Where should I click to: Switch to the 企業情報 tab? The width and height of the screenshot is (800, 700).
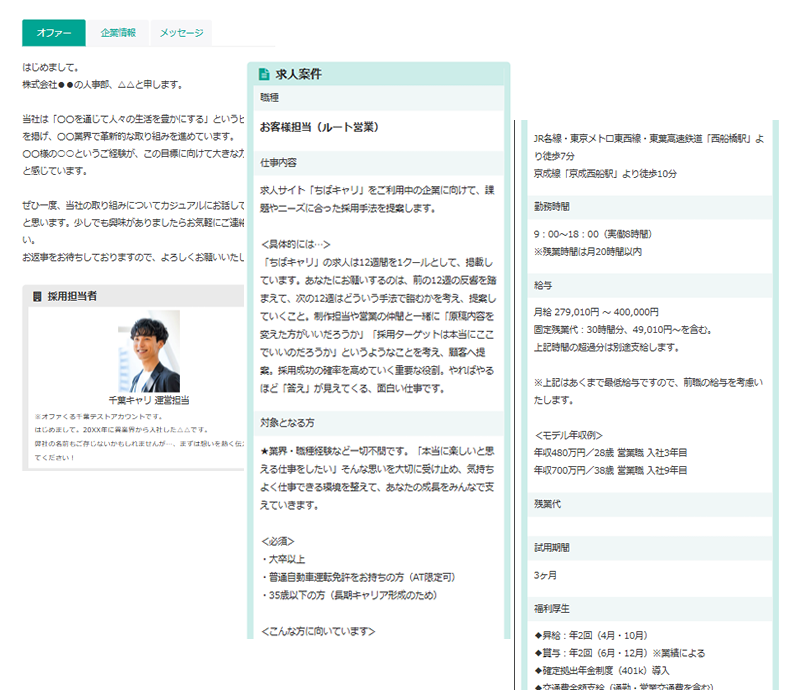[118, 33]
